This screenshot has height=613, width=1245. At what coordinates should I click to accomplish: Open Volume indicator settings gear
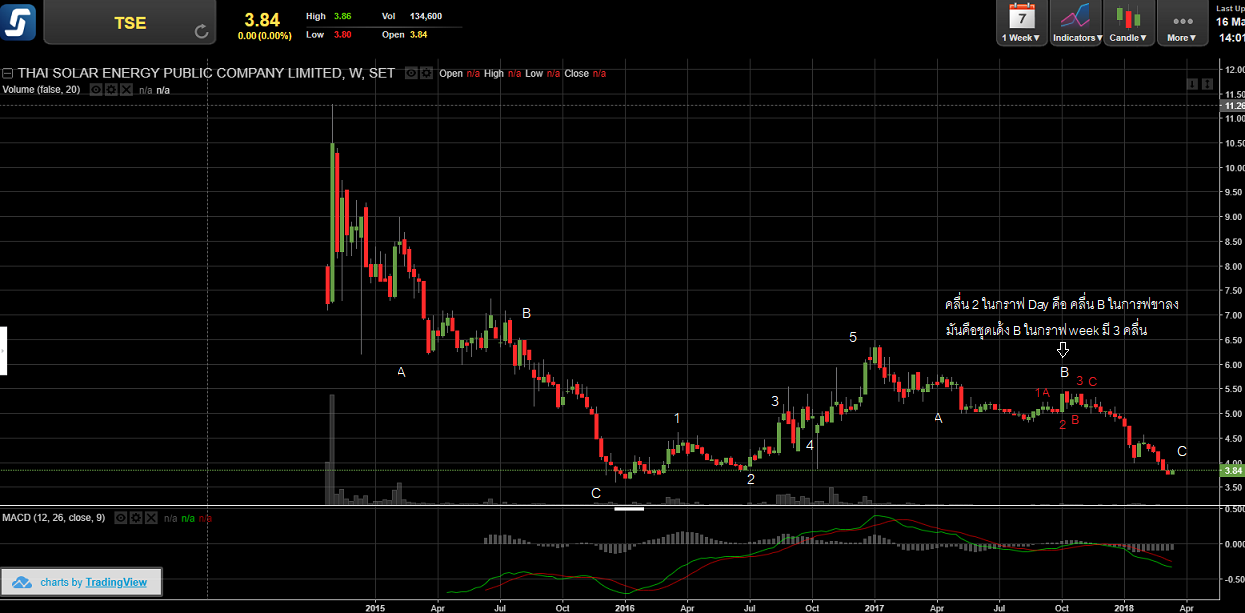pyautogui.click(x=111, y=89)
